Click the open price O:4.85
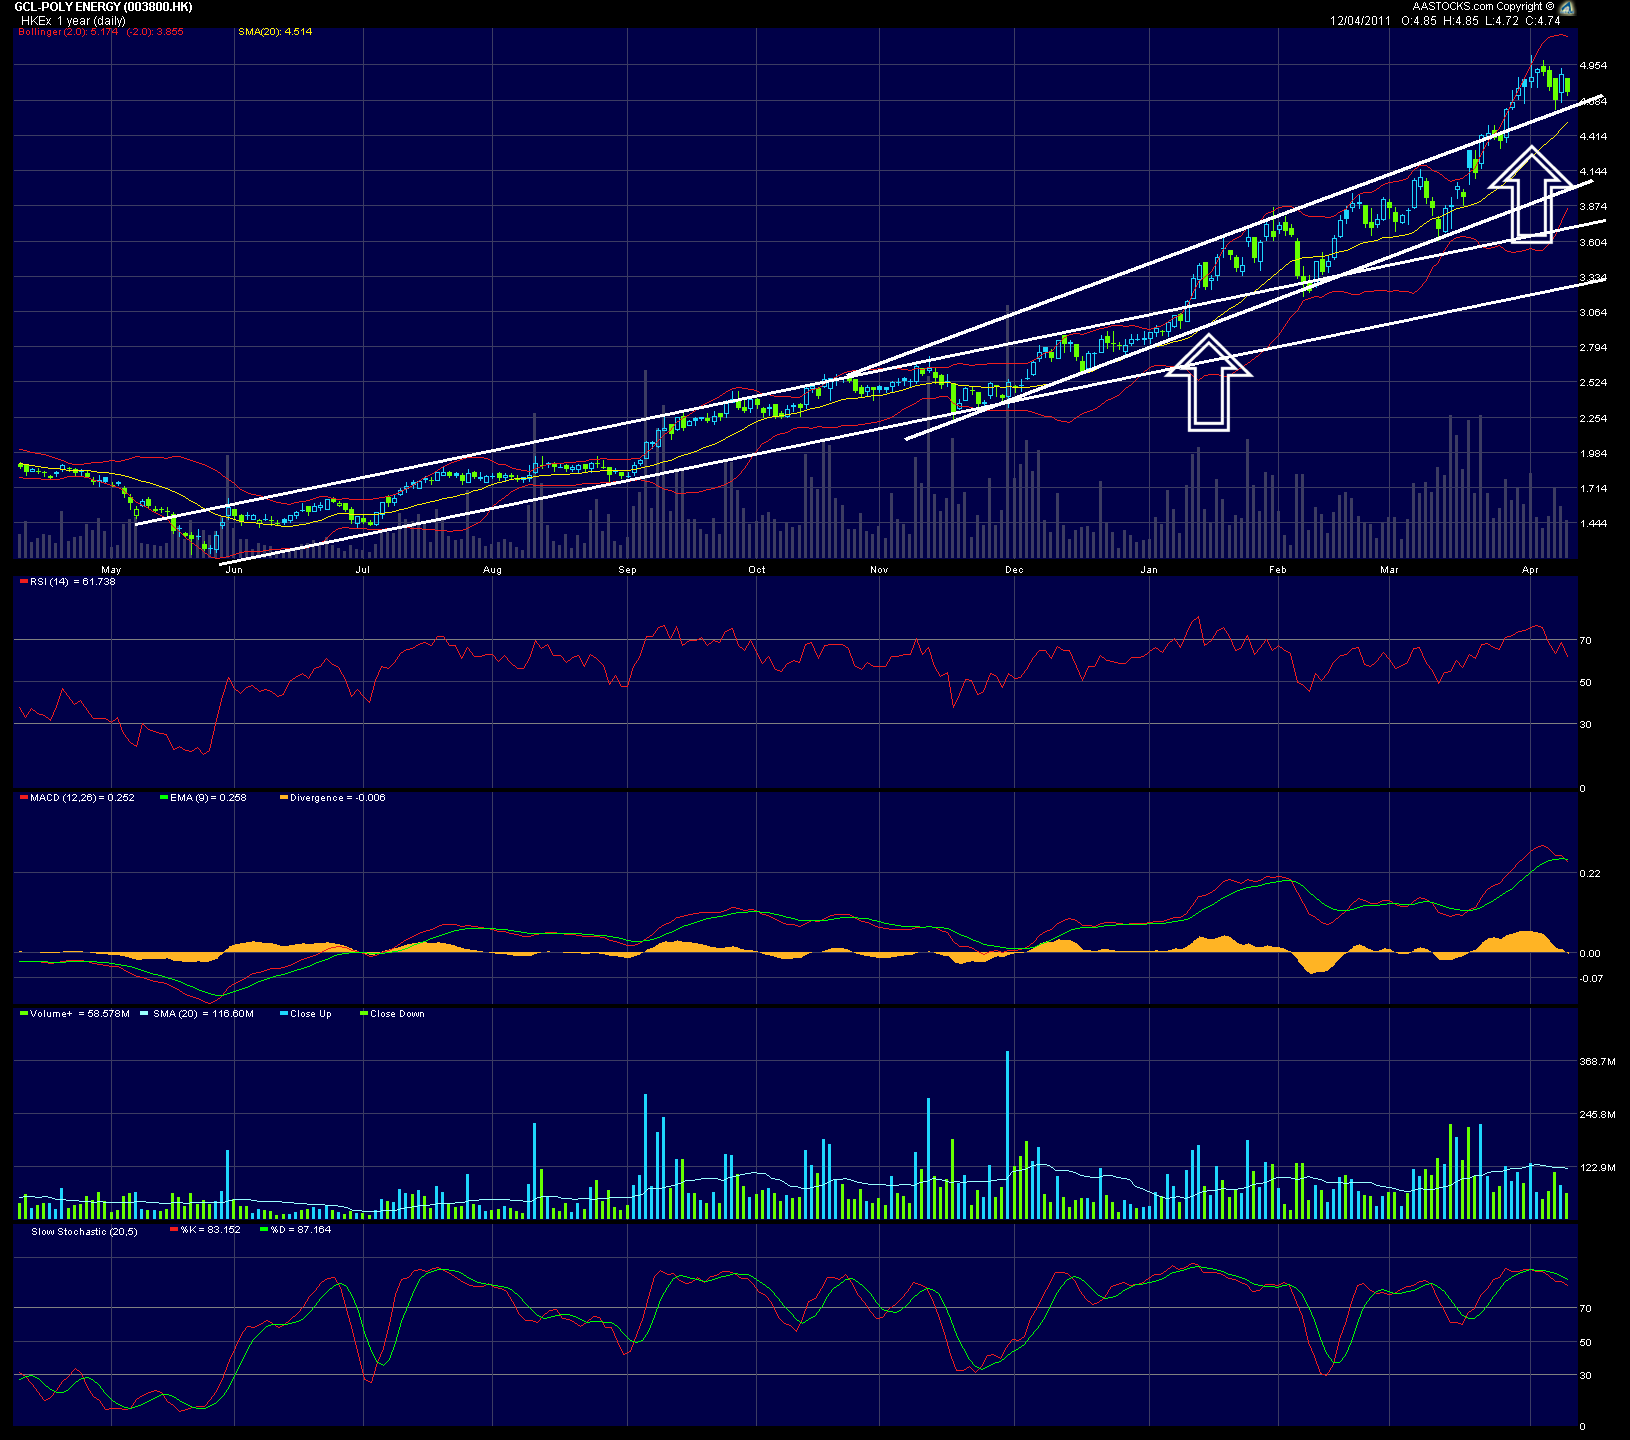Screen dimensions: 1630x1440 click(x=1420, y=20)
